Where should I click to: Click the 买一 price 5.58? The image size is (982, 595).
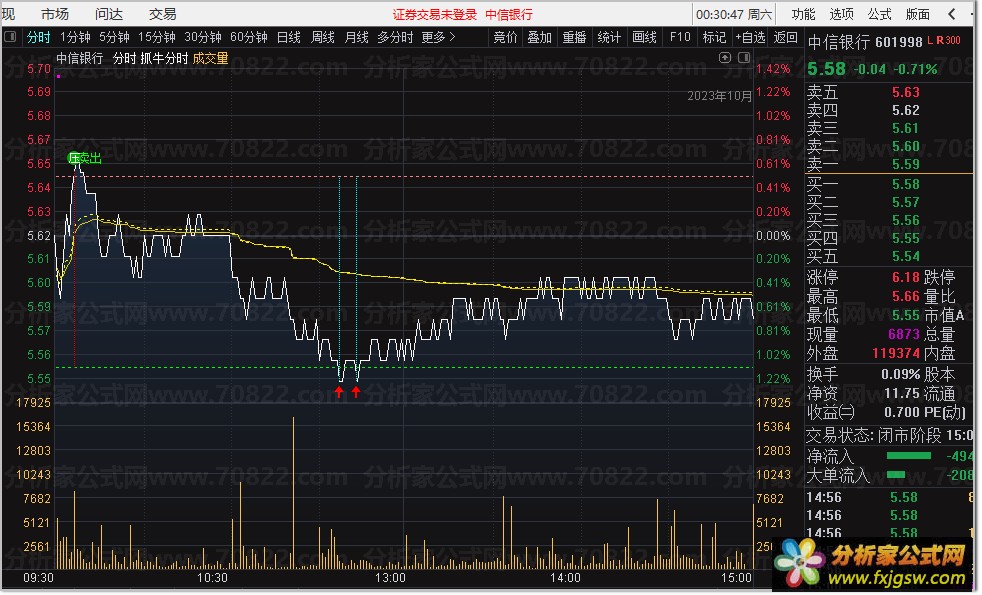906,184
